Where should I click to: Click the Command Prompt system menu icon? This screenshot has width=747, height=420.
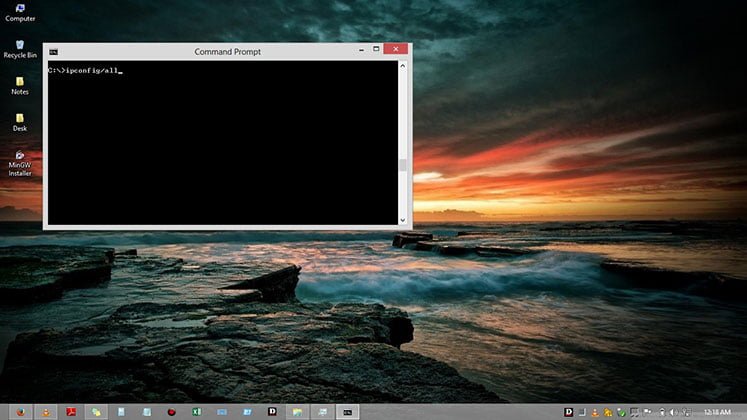53,50
